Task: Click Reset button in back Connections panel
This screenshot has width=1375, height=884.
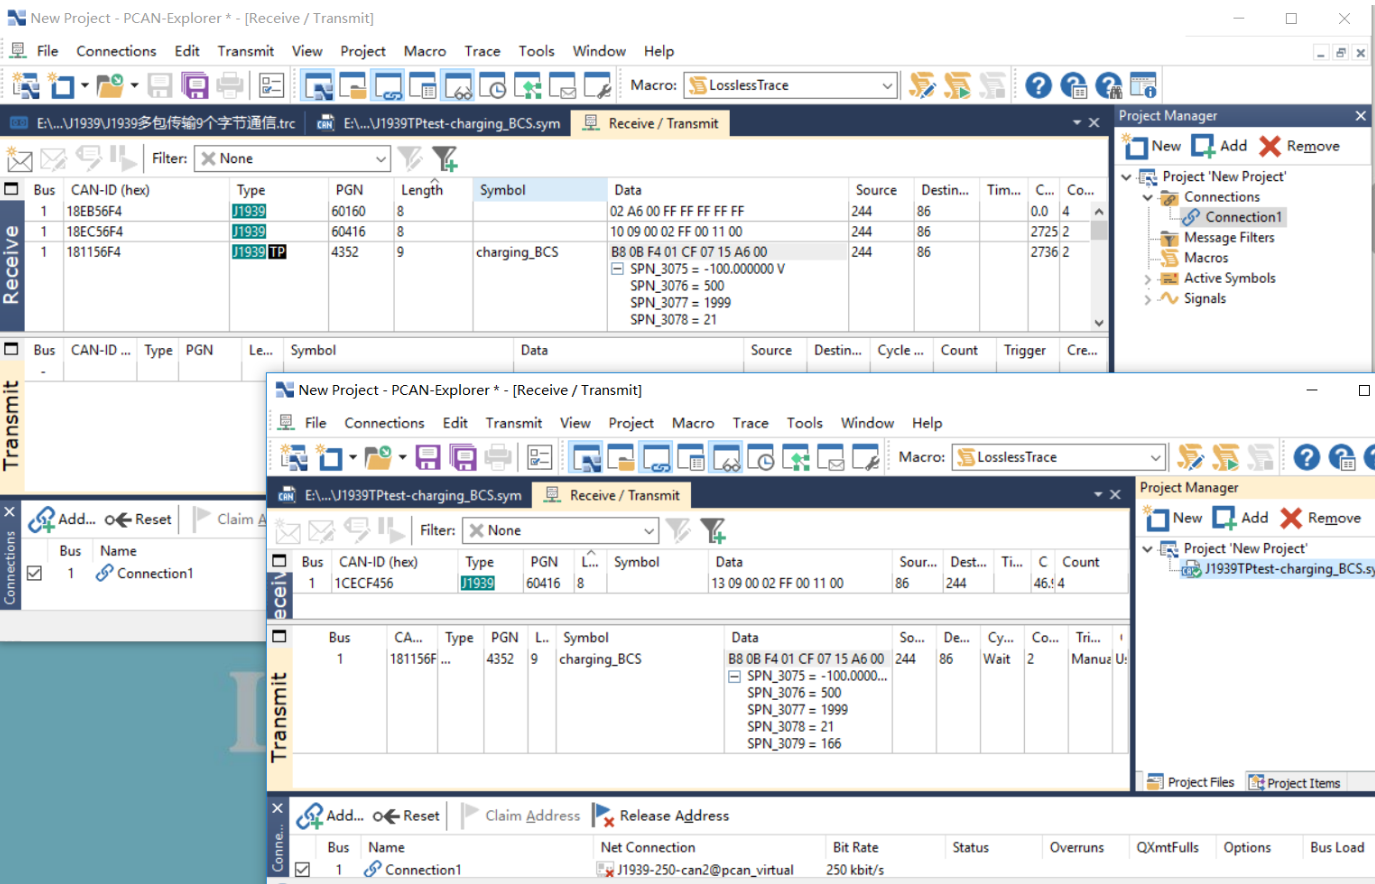Action: pyautogui.click(x=138, y=519)
